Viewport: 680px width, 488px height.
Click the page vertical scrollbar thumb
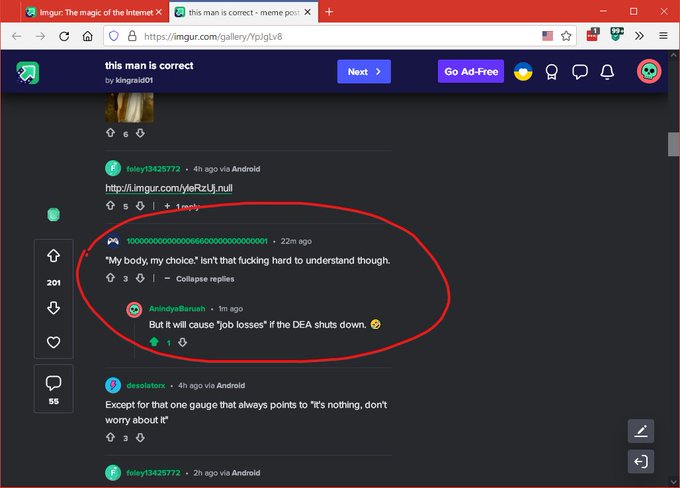point(673,144)
